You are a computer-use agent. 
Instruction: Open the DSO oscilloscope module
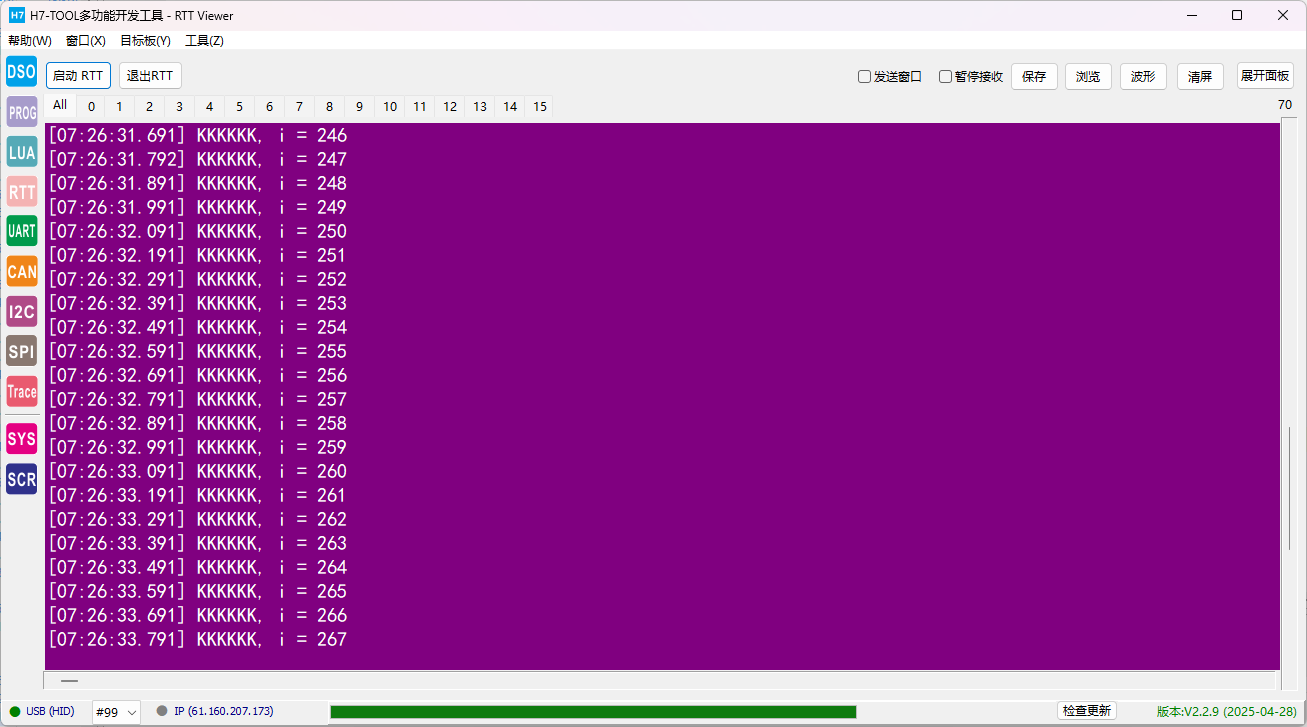coord(21,72)
